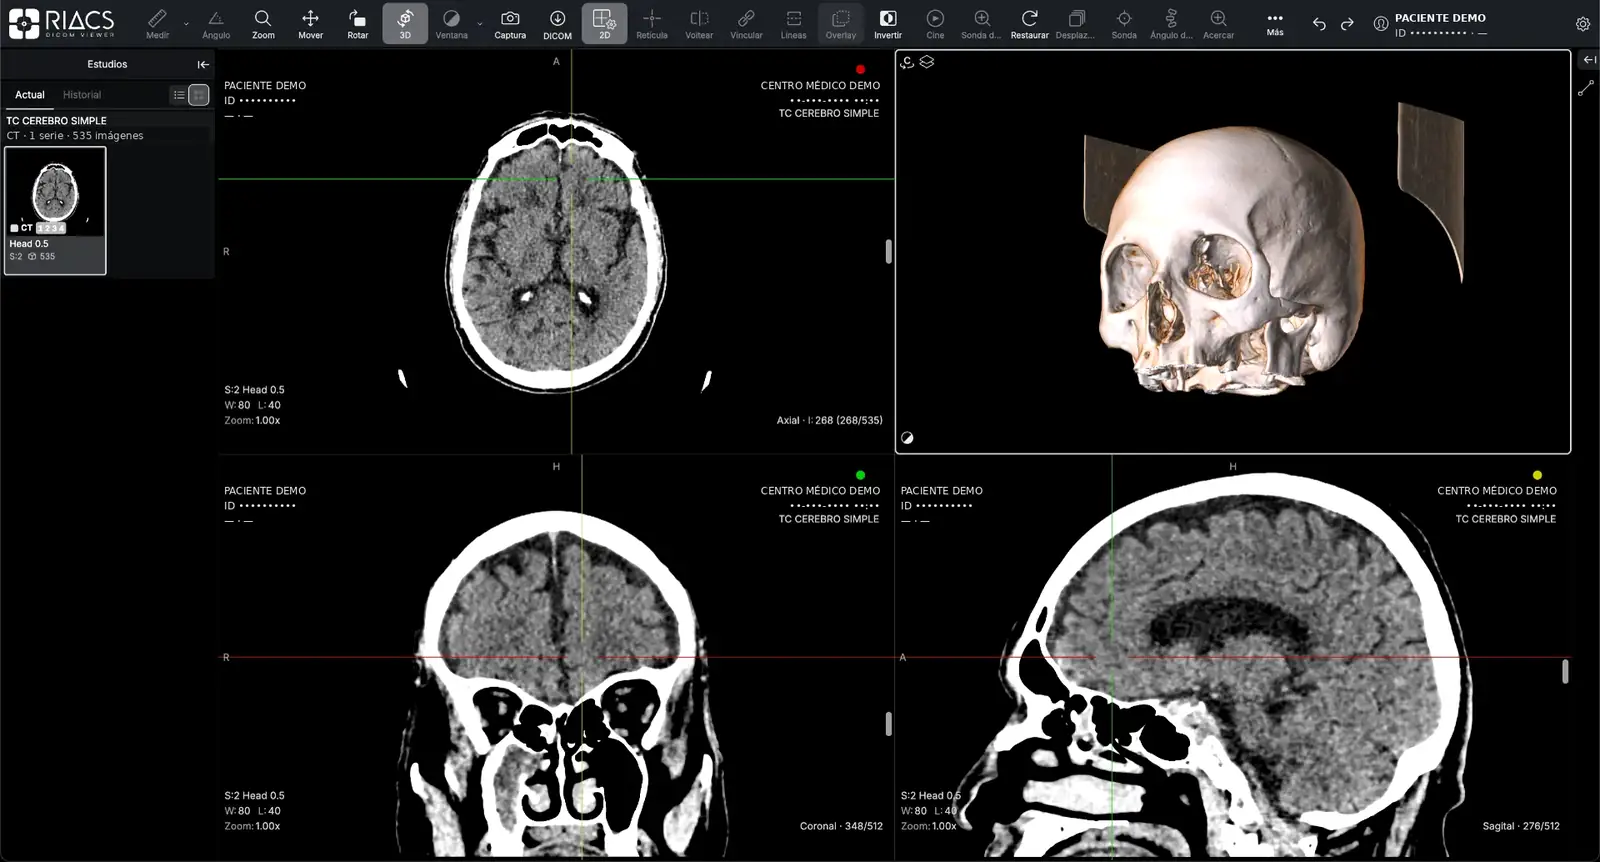The width and height of the screenshot is (1600, 862).
Task: Select the Ángulo tool
Action: 216,23
